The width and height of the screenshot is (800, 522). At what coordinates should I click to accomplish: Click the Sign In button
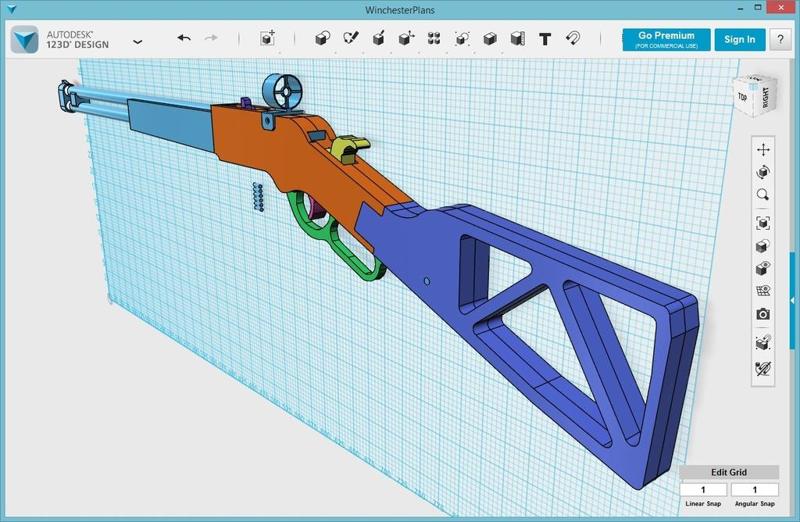(739, 39)
